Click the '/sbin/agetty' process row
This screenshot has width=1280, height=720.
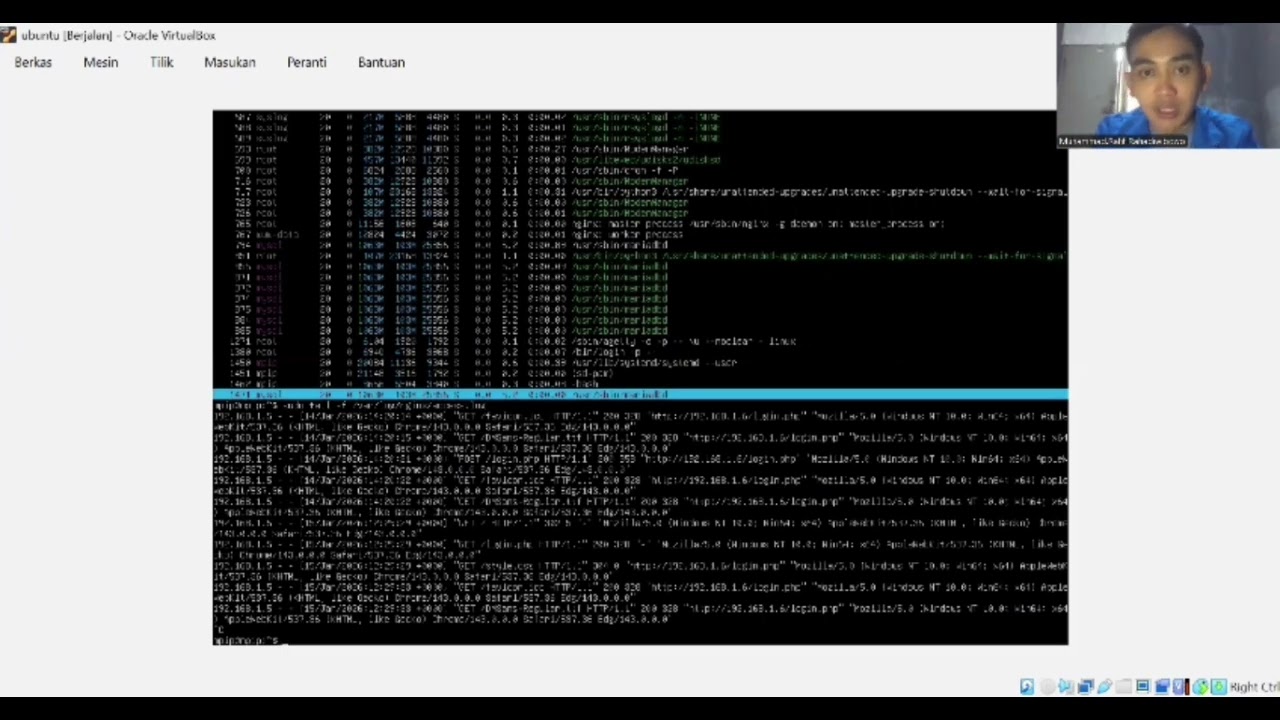point(640,341)
